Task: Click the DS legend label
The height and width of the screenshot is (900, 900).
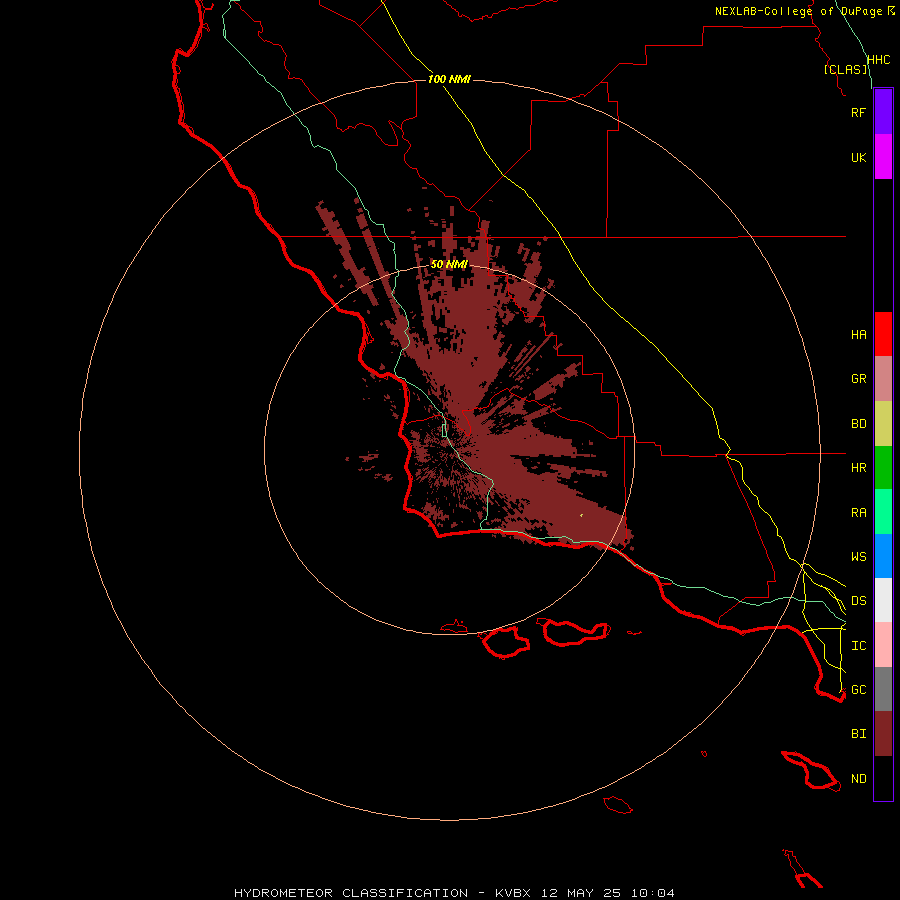Action: click(x=858, y=601)
